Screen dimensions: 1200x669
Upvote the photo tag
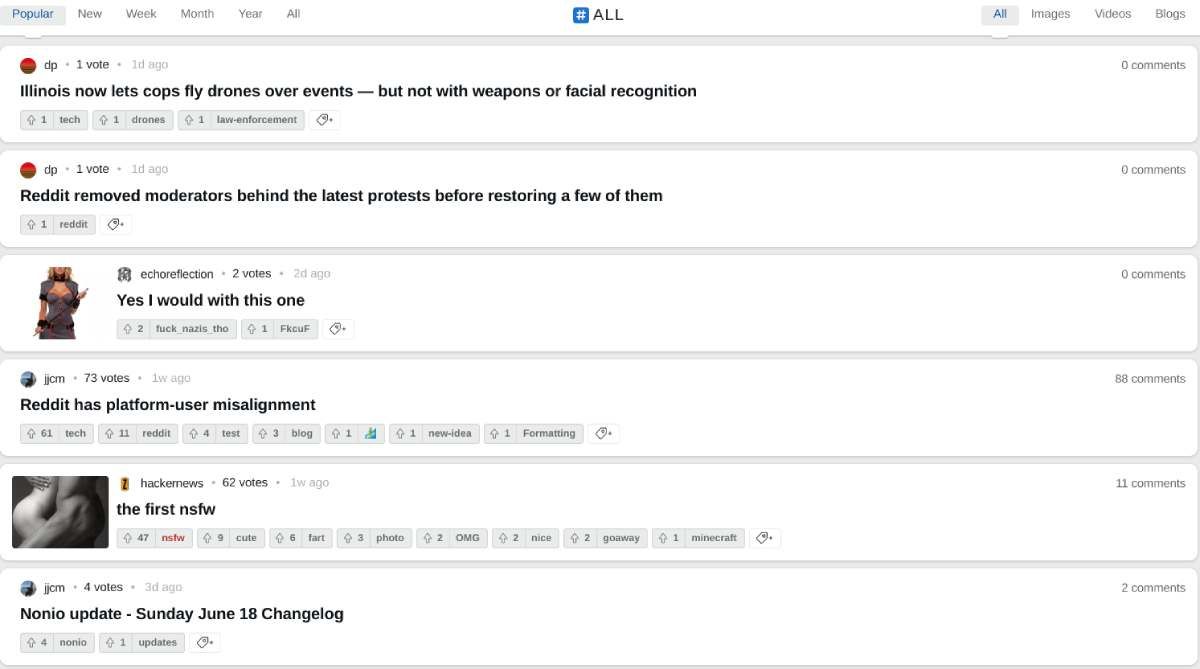(x=353, y=538)
